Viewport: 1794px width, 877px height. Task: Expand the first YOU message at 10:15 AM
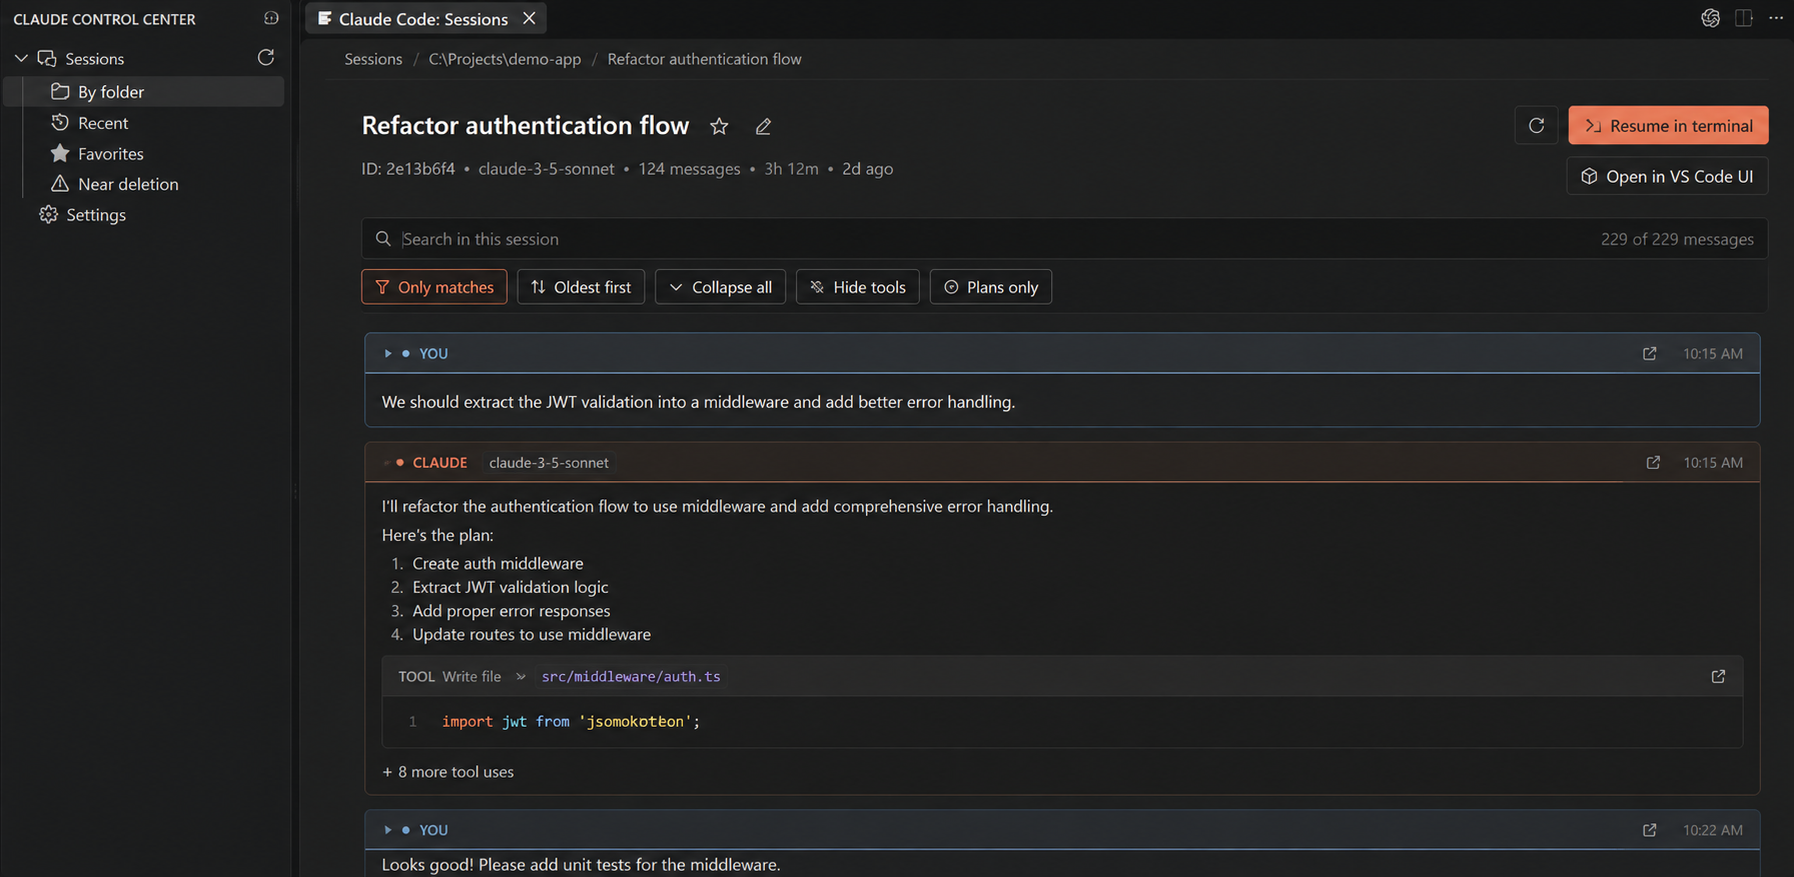click(388, 353)
